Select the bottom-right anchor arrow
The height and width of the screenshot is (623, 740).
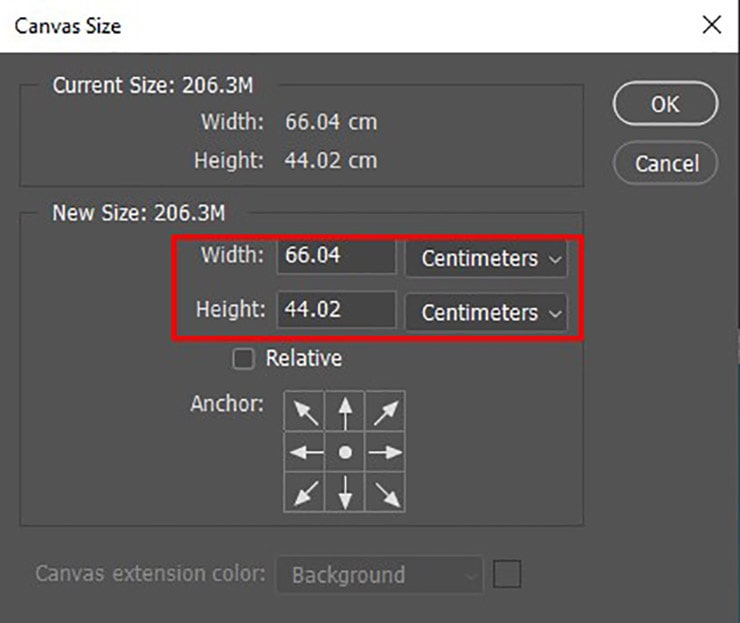pyautogui.click(x=386, y=492)
